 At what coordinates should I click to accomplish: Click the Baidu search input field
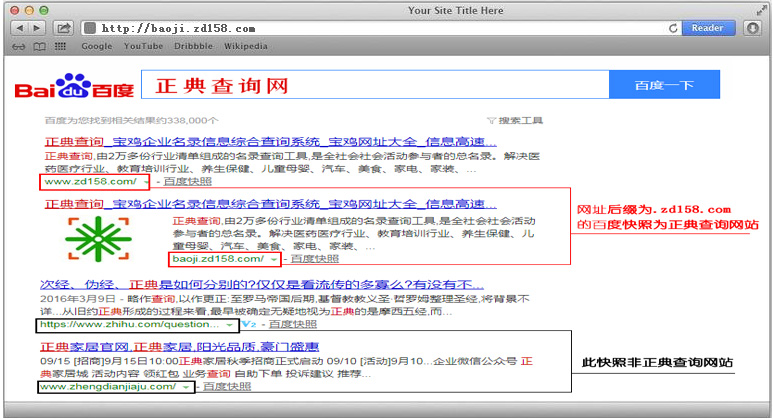point(376,85)
